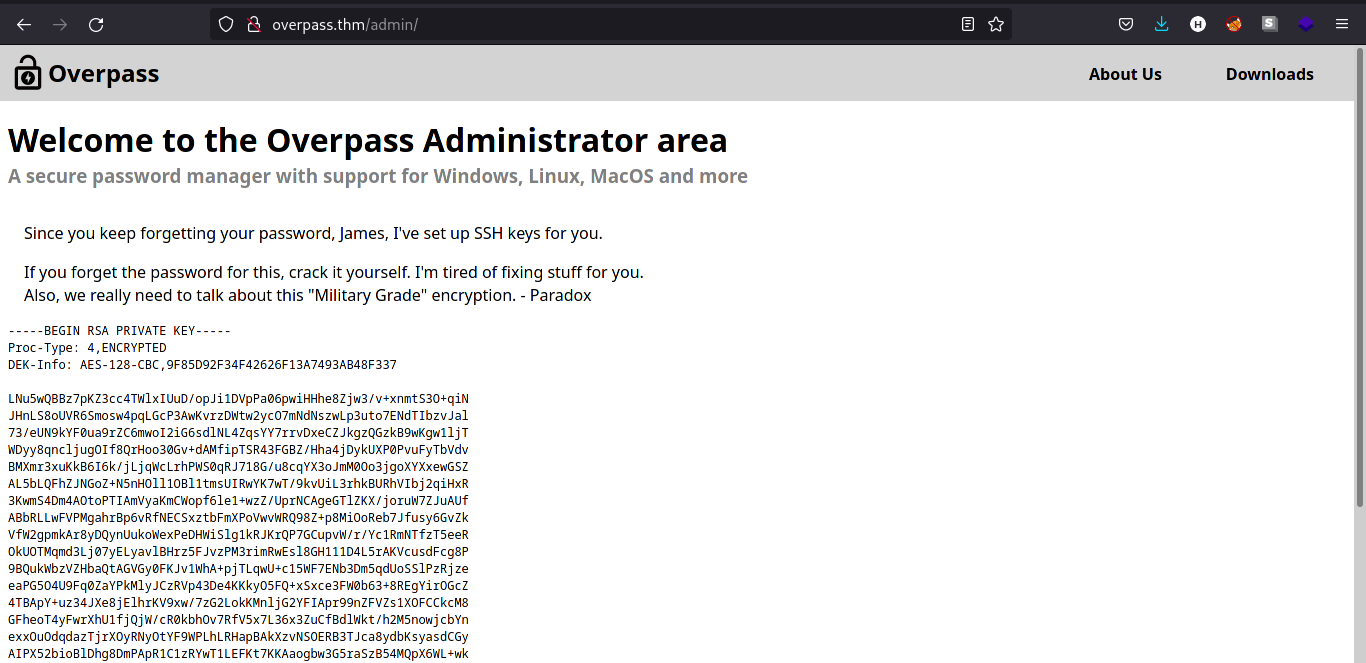The width and height of the screenshot is (1366, 663).
Task: Open the tracking protection shield panel
Action: [225, 24]
